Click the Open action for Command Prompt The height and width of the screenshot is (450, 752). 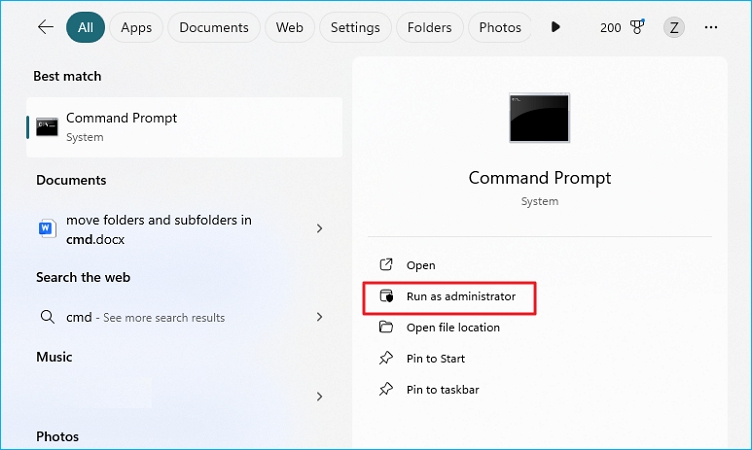[420, 265]
